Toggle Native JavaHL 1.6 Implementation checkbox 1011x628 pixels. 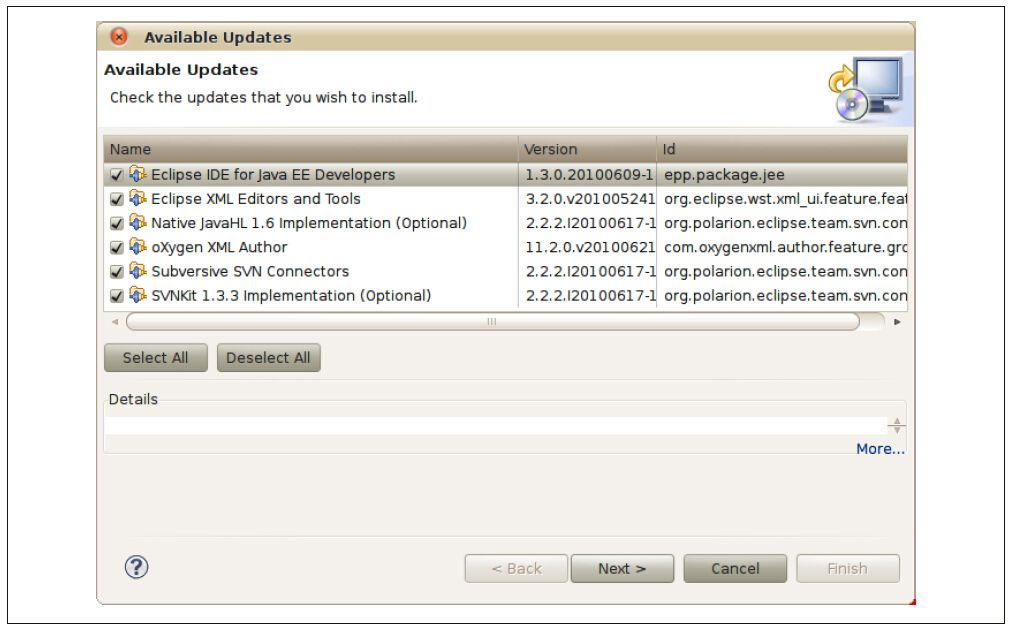click(x=117, y=223)
